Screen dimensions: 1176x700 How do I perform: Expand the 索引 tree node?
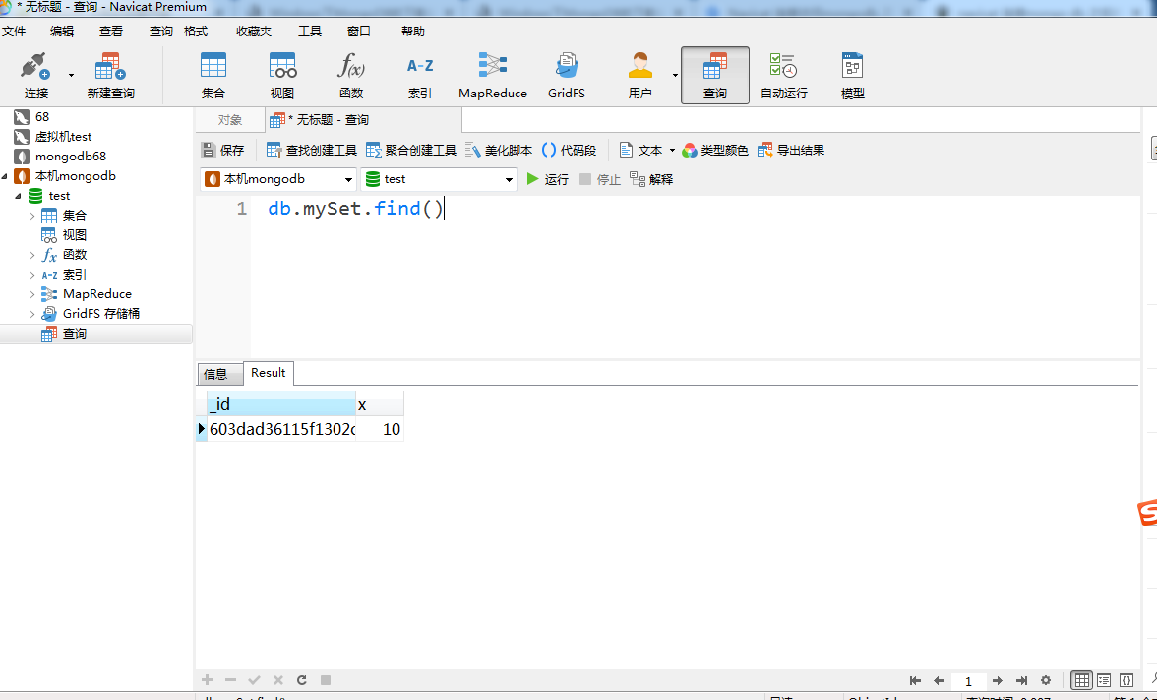coord(32,275)
